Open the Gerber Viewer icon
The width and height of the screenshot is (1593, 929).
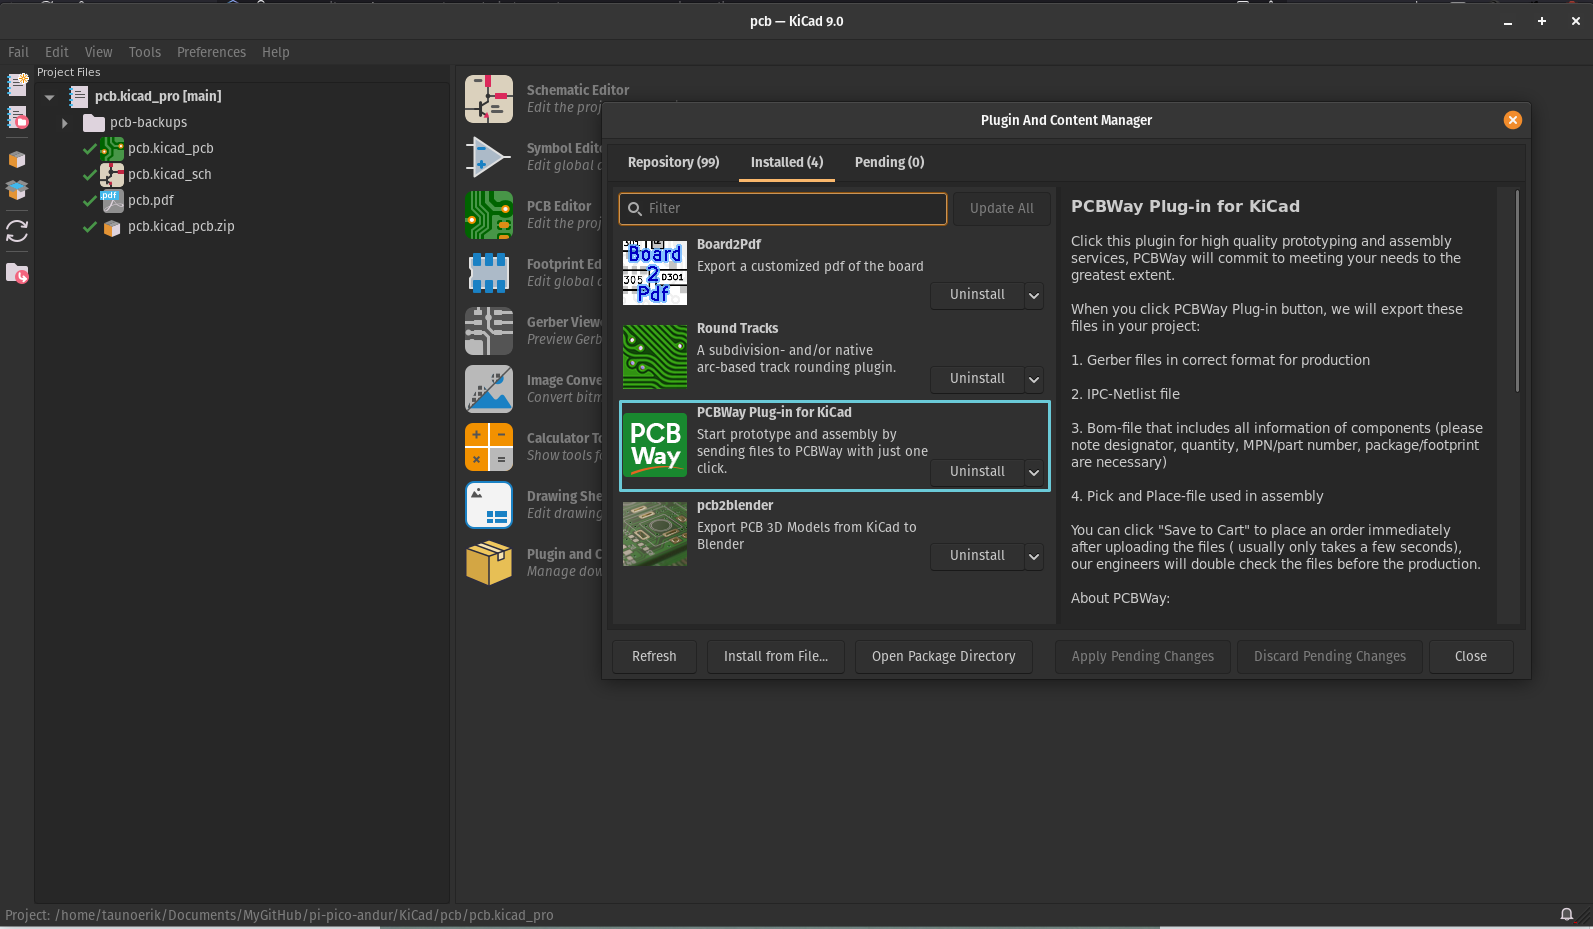pos(488,331)
